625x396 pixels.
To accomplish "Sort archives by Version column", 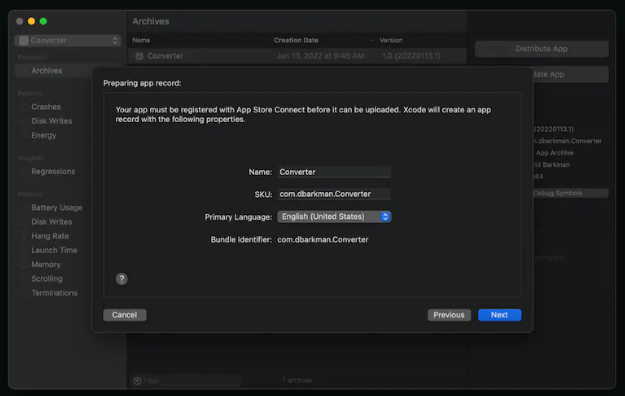I will pyautogui.click(x=391, y=40).
